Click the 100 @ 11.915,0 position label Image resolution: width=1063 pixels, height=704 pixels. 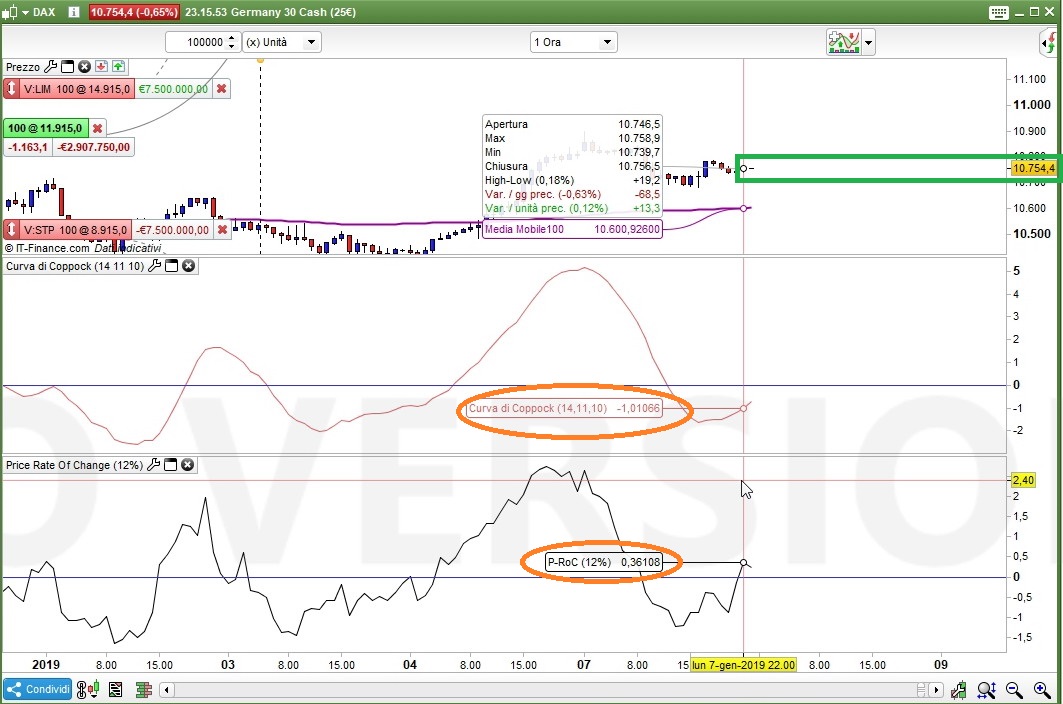[x=45, y=128]
